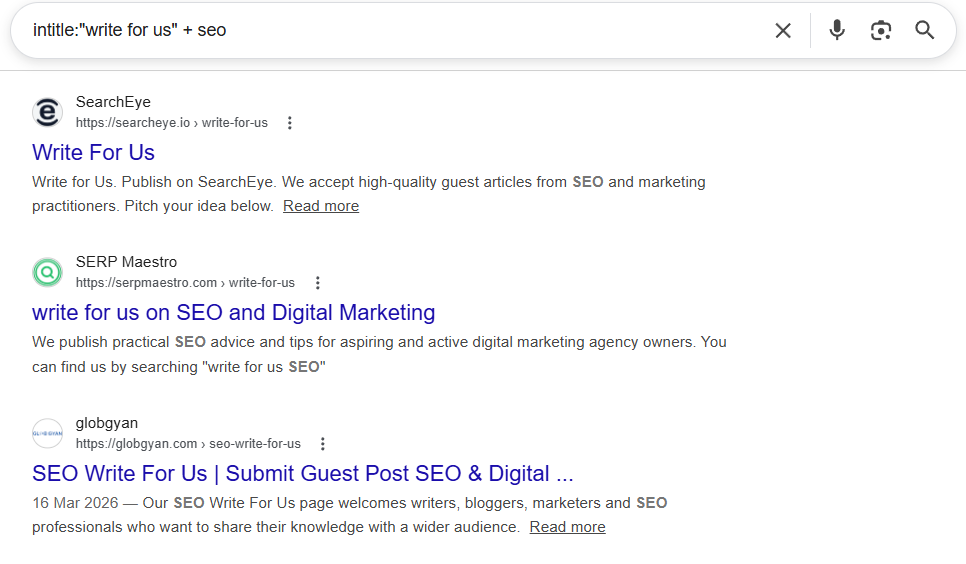
Task: Open search by image camera icon
Action: (880, 30)
